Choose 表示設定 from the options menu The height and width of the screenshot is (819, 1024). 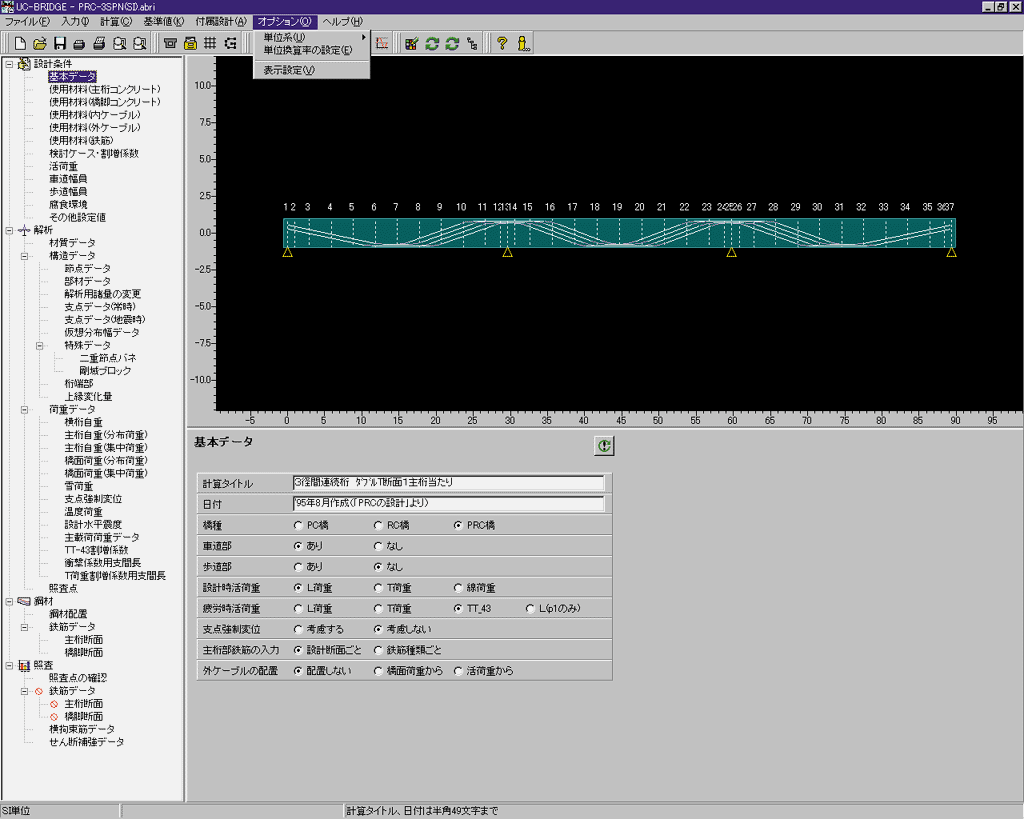coord(288,70)
